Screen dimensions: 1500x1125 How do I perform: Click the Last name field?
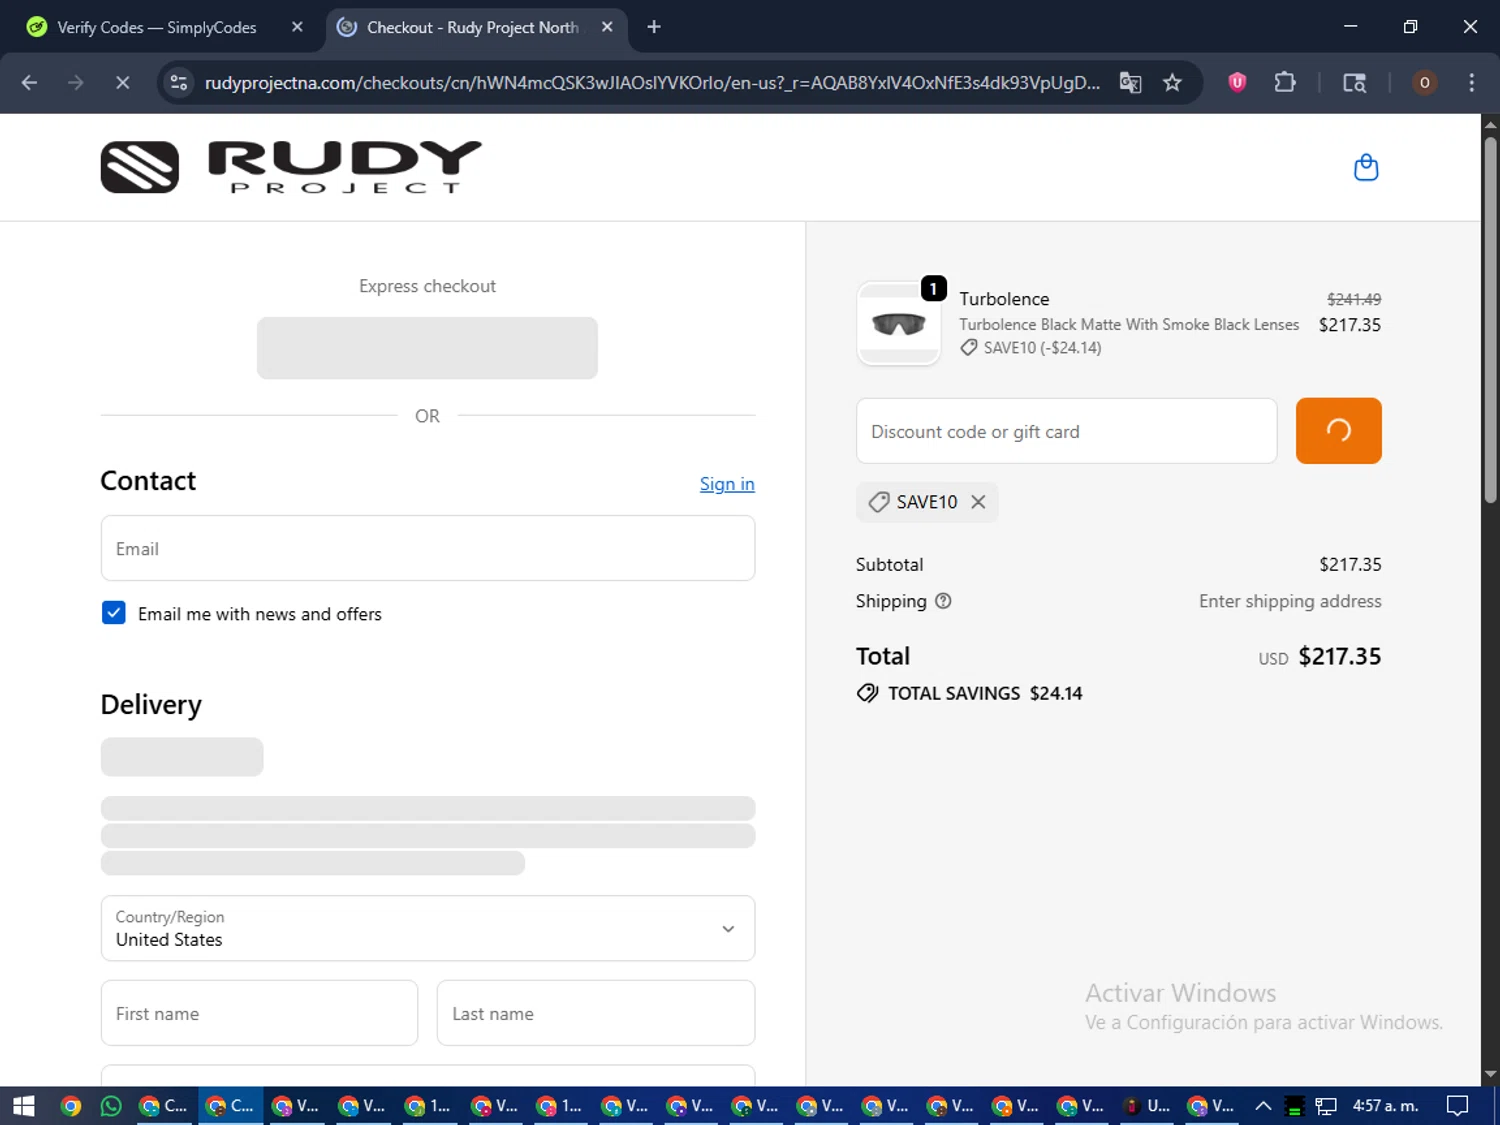pos(596,1013)
